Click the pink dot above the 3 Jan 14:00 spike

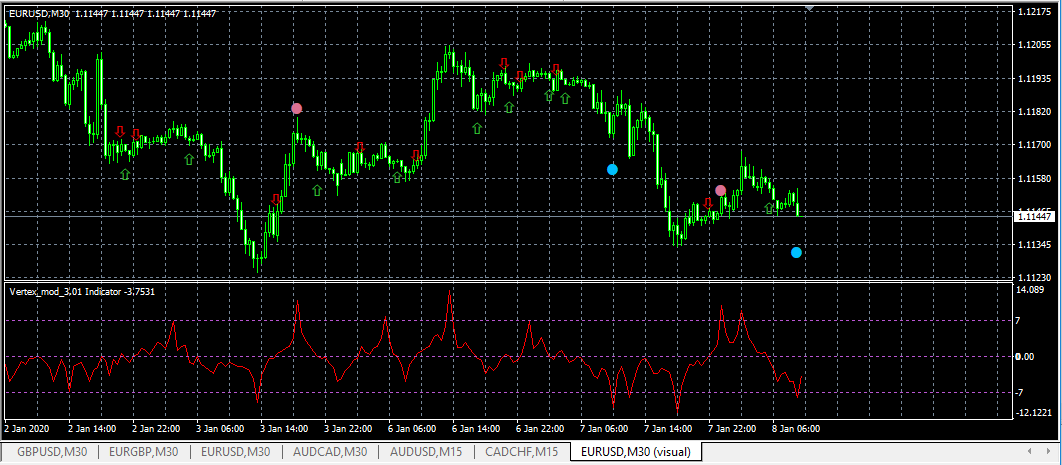(296, 108)
